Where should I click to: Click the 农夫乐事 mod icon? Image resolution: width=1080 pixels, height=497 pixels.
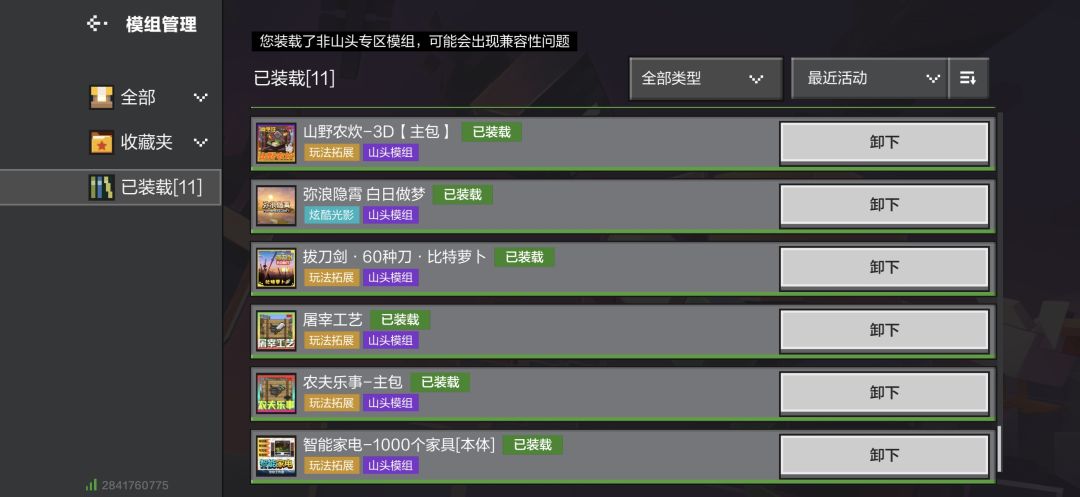tap(276, 393)
